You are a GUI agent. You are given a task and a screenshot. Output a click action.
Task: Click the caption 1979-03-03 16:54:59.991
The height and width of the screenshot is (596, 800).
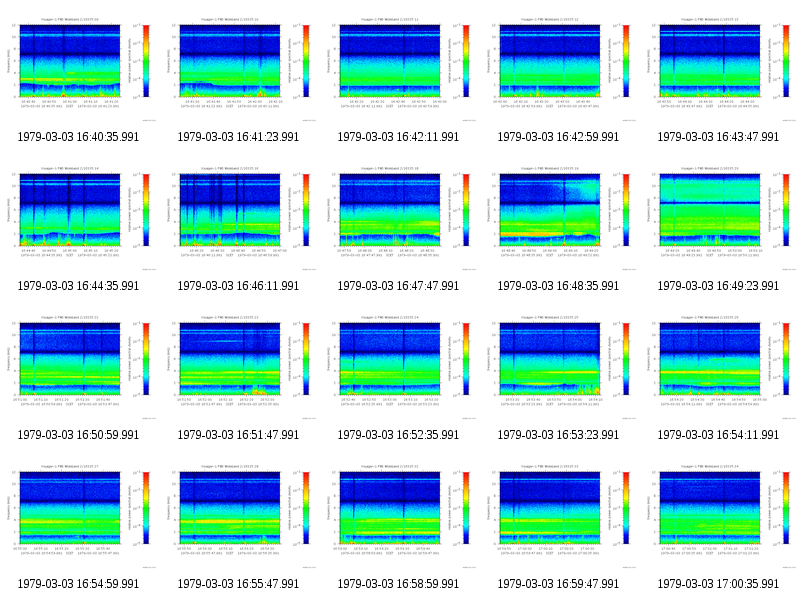coord(78,584)
